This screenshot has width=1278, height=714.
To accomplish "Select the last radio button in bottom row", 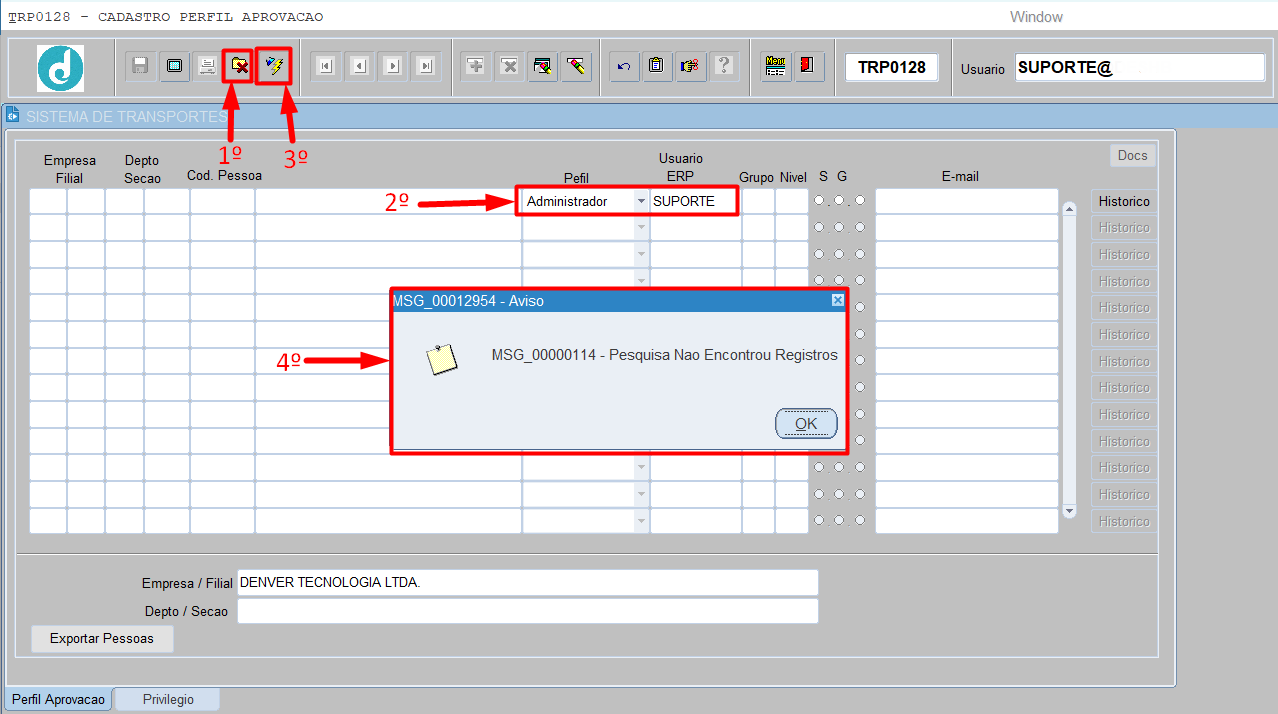I will click(860, 520).
